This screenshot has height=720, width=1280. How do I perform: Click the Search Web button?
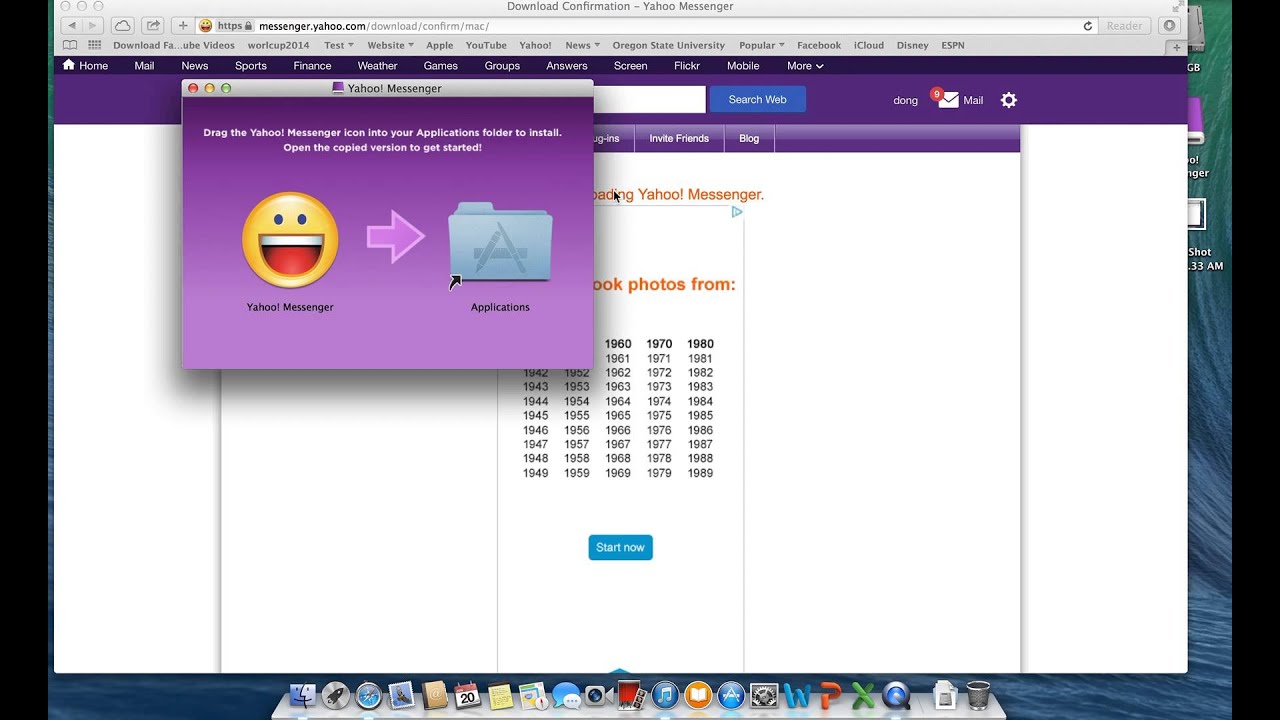point(757,99)
